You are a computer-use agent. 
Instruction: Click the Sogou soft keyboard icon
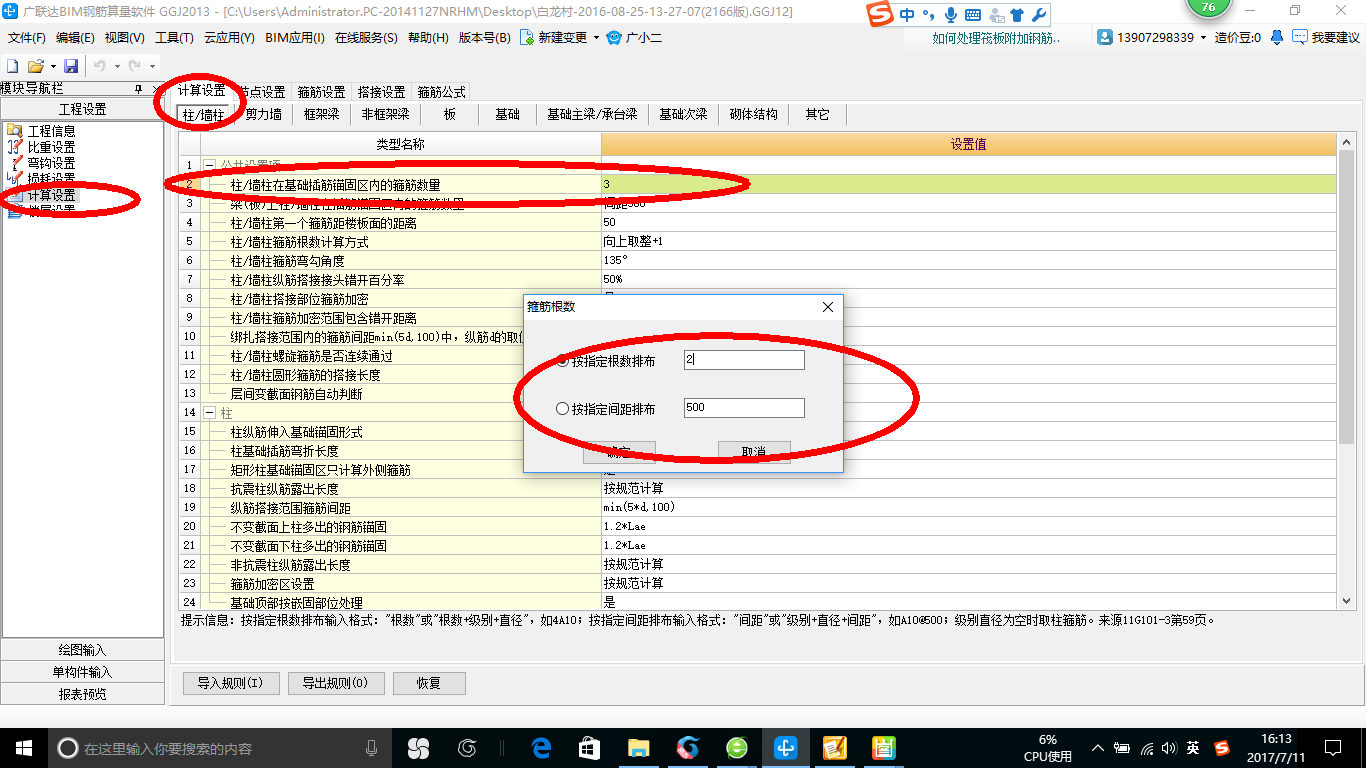point(972,15)
